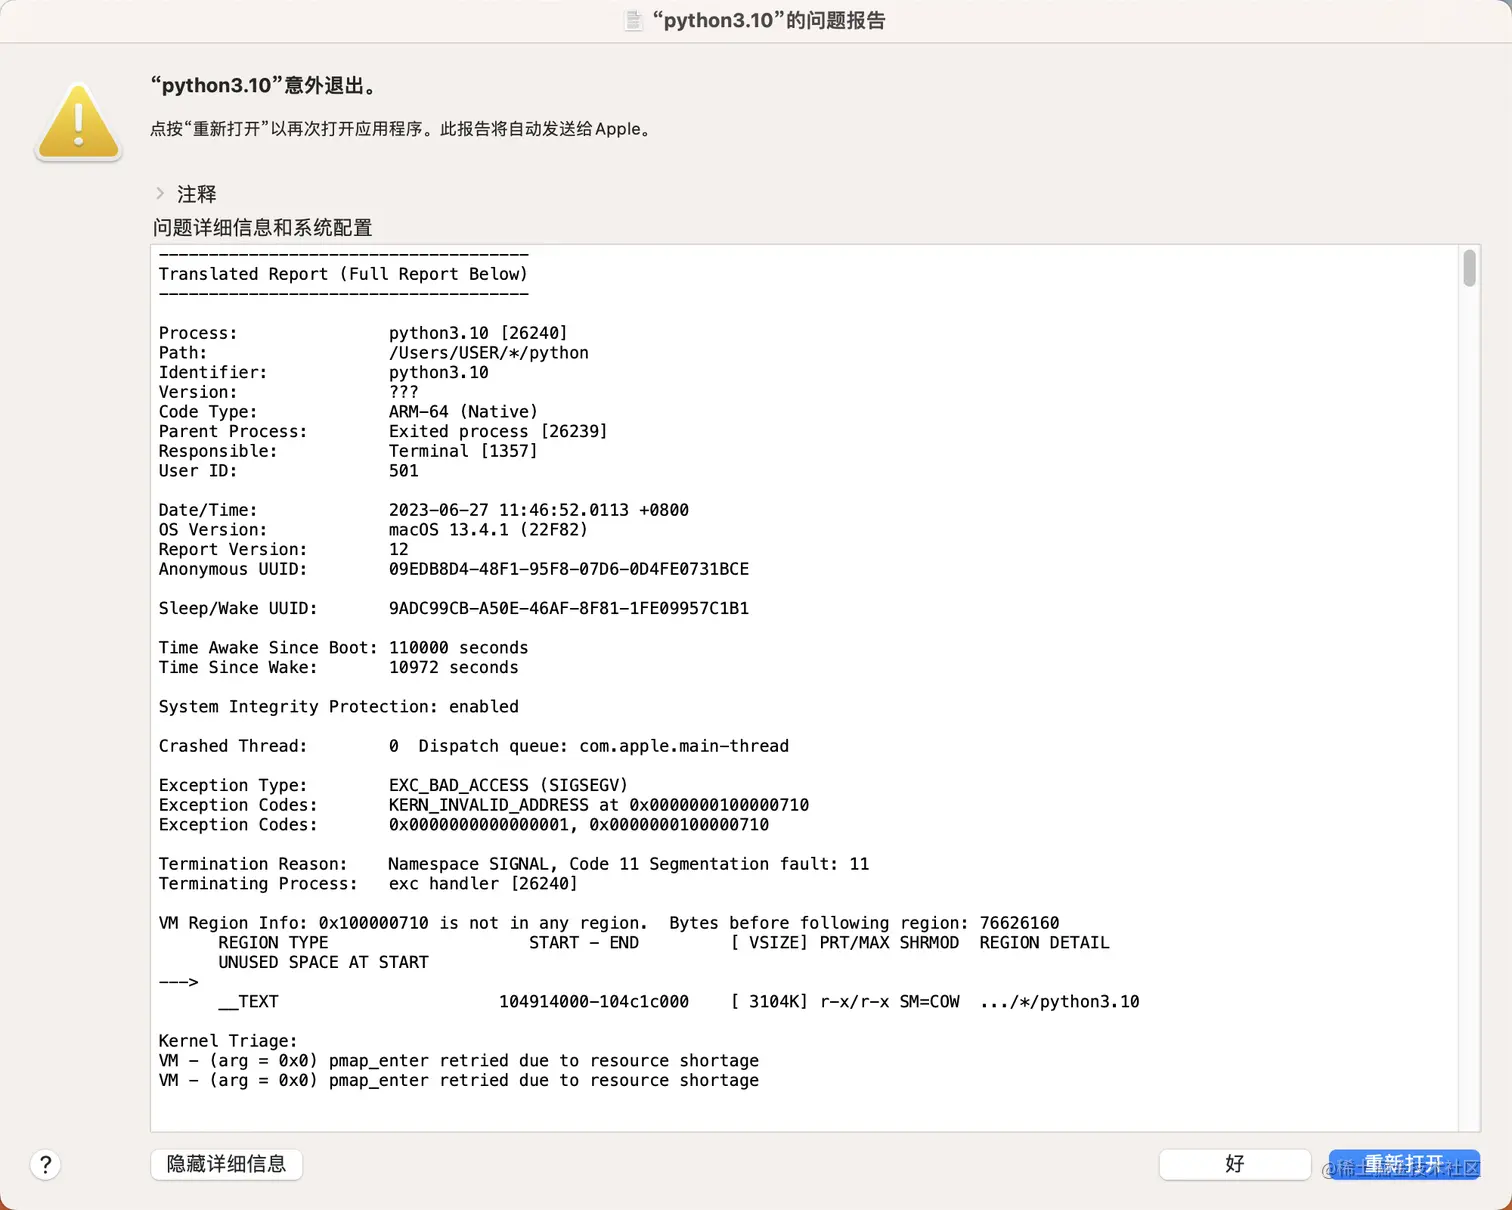
Task: Click the 问题详细信息和系统配置 heading
Action: click(x=263, y=228)
